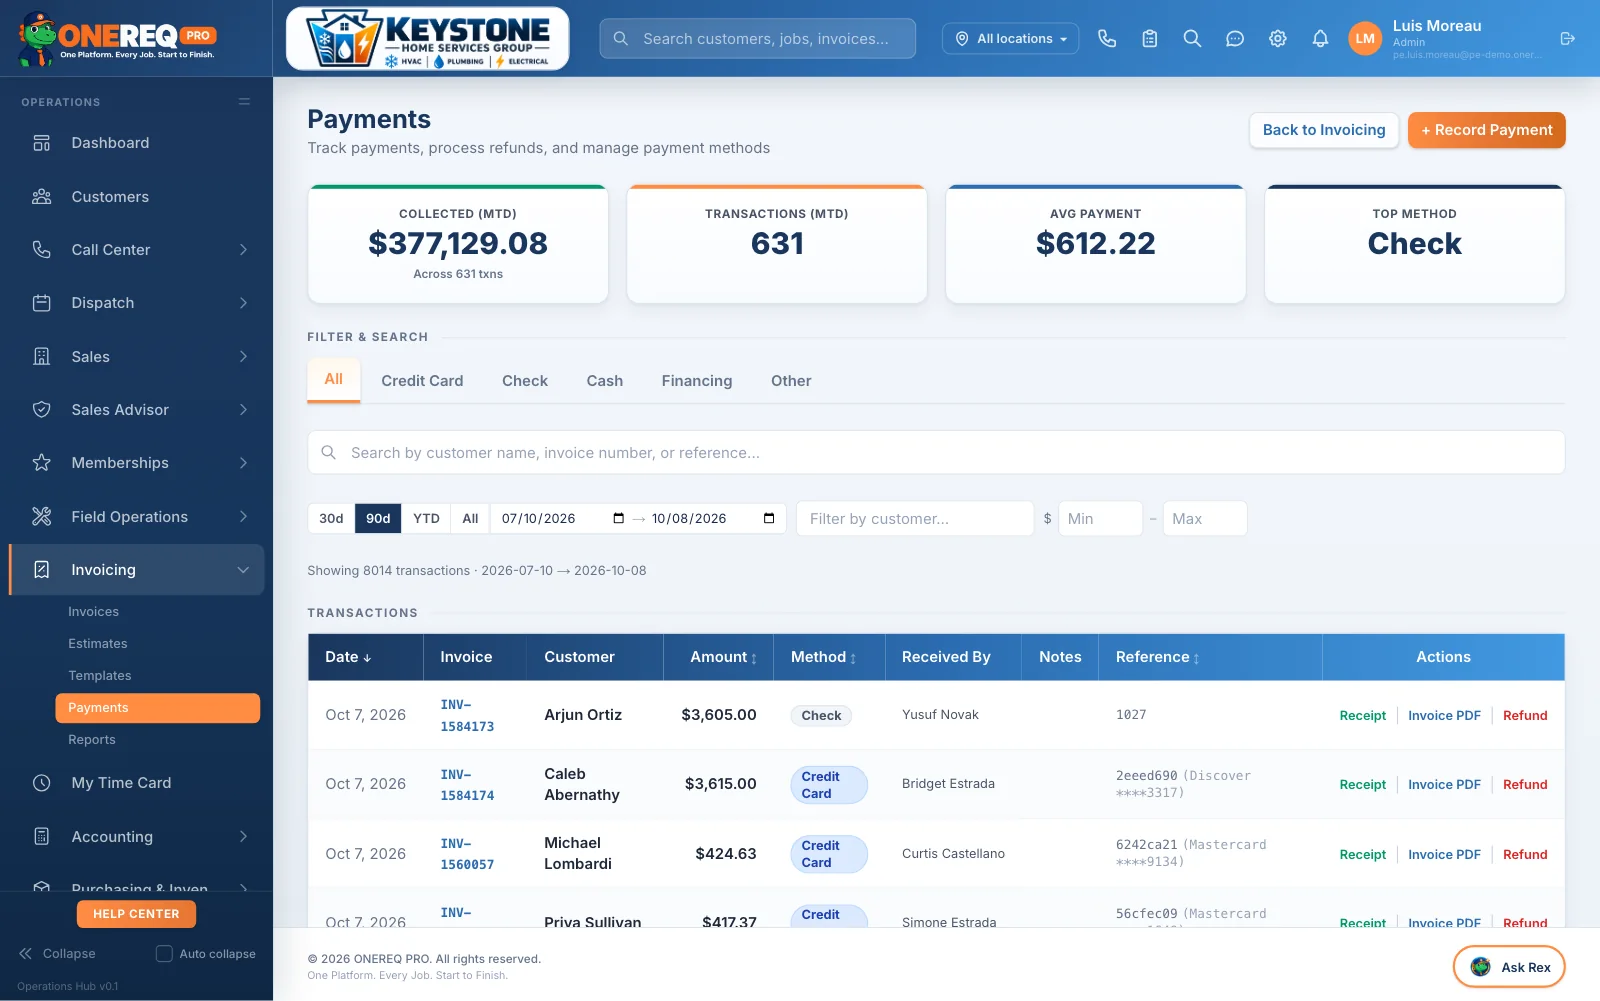Open the All locations dropdown
Viewport: 1600px width, 1001px height.
coord(1010,38)
